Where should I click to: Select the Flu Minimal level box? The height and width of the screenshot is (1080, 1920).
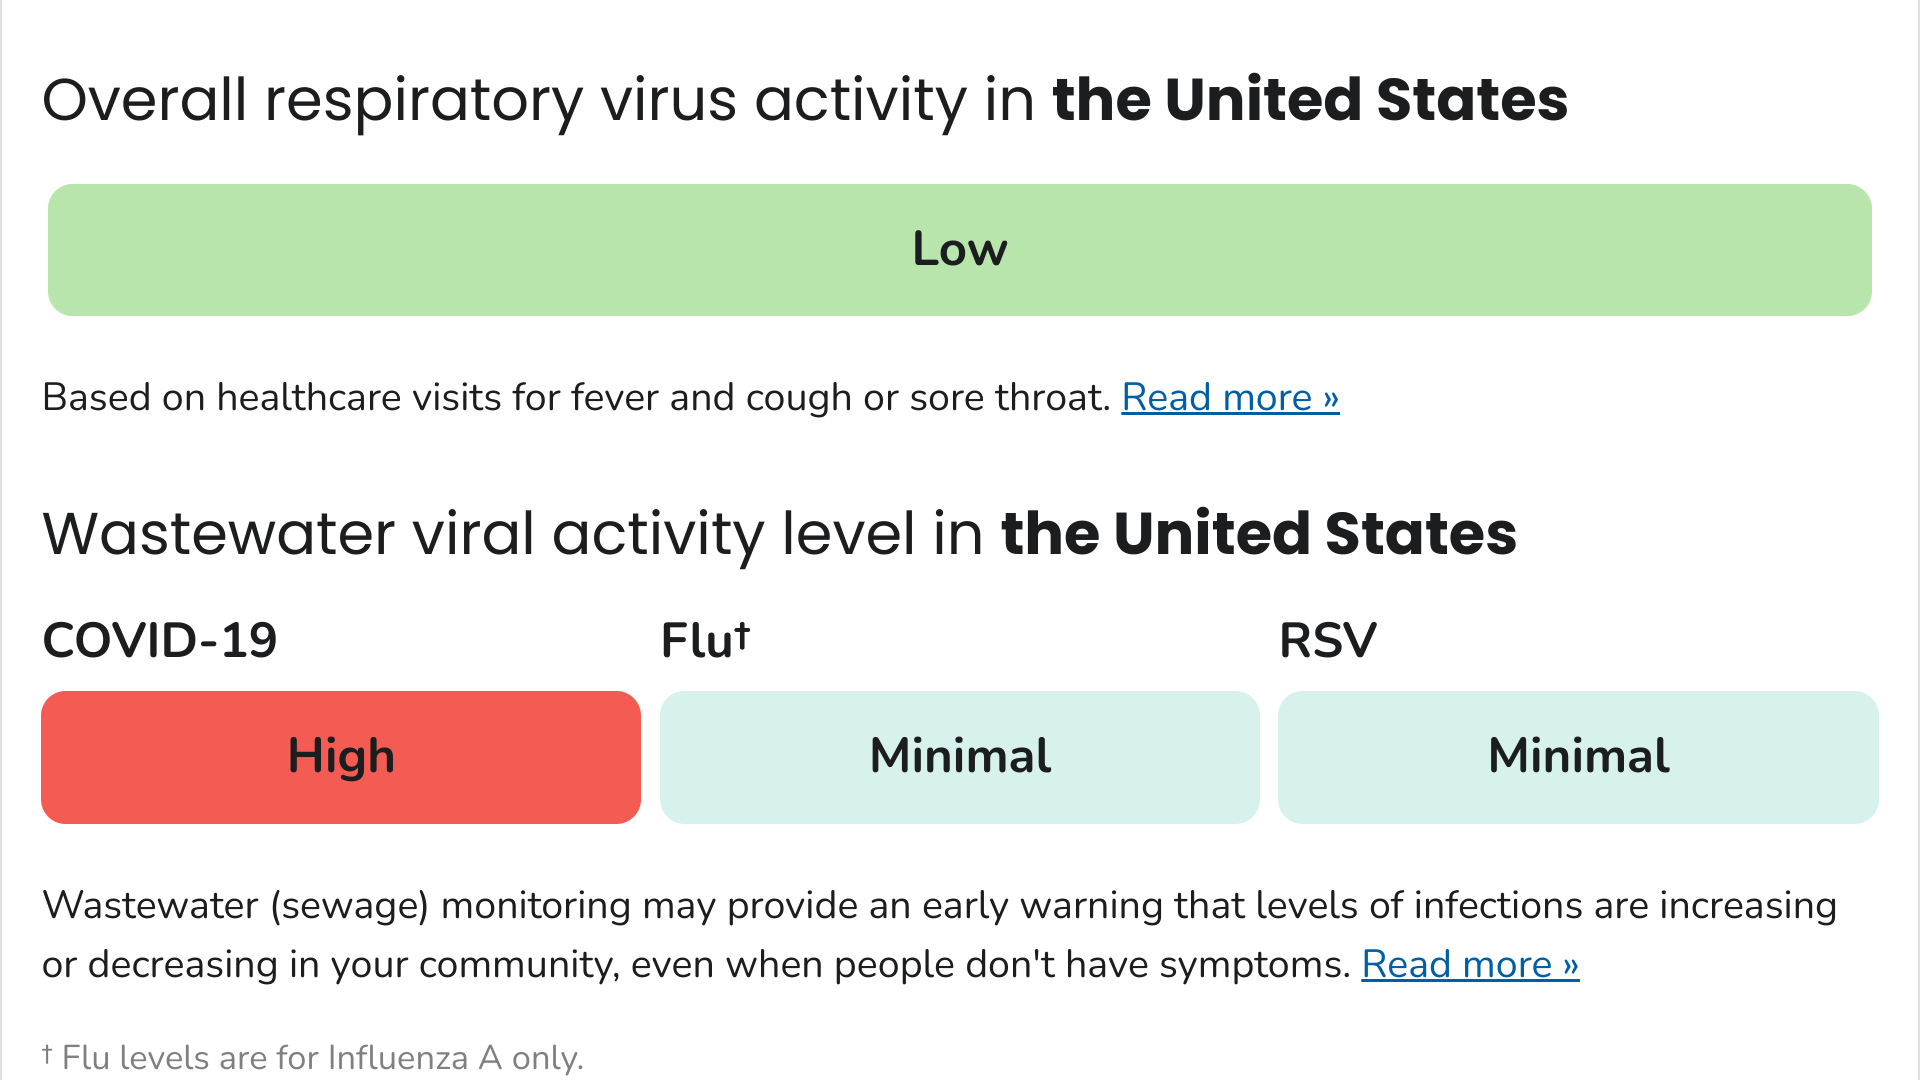959,757
